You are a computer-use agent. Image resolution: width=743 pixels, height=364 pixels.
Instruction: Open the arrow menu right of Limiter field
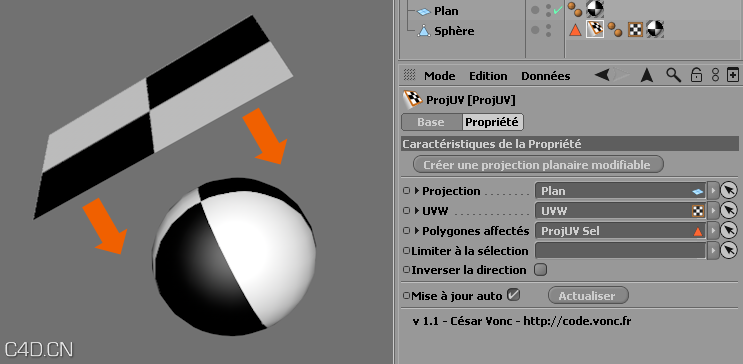[x=713, y=251]
